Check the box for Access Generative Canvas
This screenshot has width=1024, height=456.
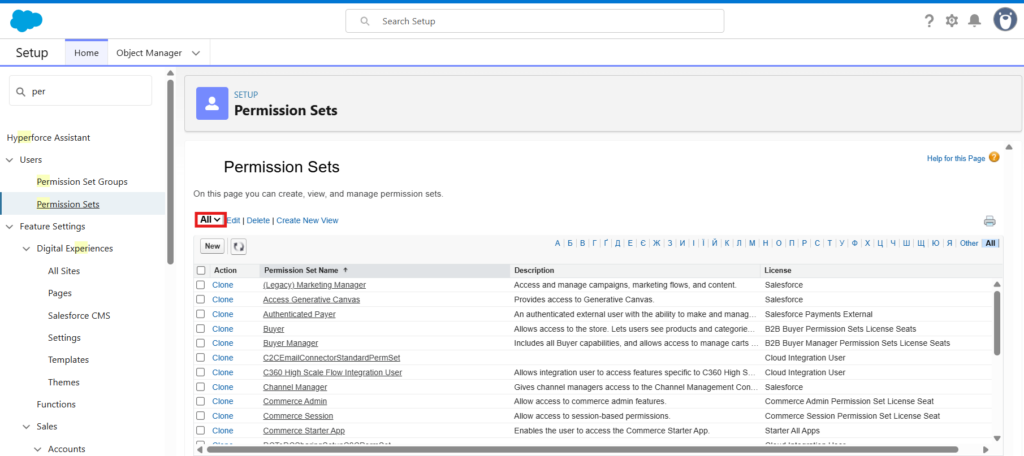tap(201, 299)
